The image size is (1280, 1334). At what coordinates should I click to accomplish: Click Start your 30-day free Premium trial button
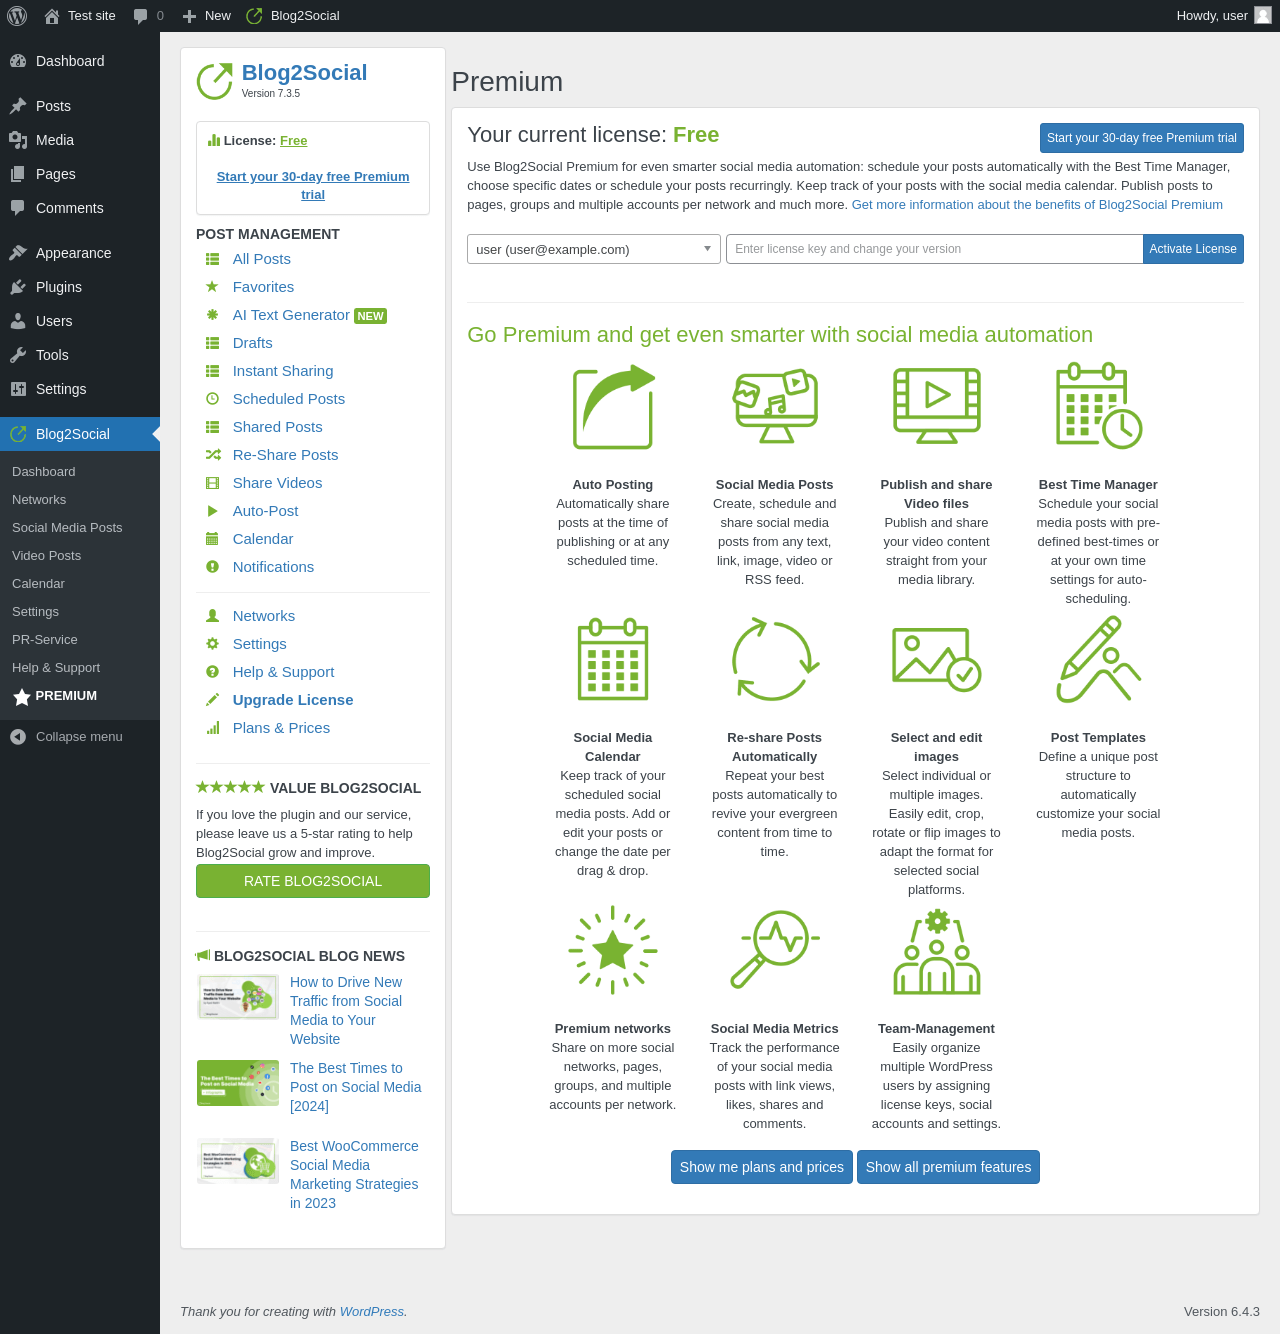coord(1142,138)
